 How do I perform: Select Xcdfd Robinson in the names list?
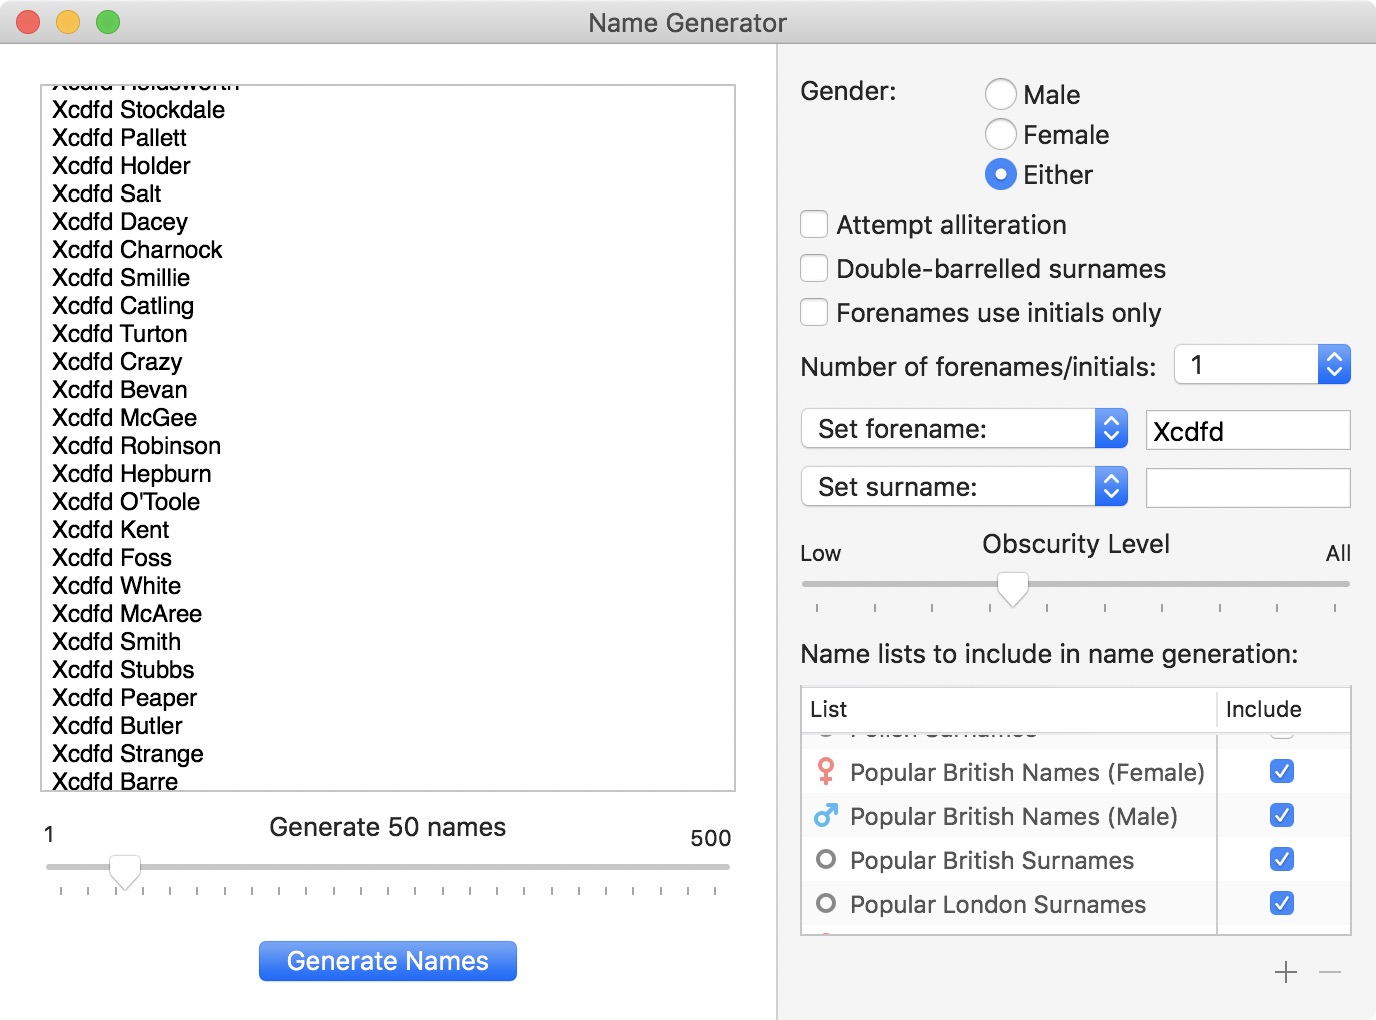point(137,446)
